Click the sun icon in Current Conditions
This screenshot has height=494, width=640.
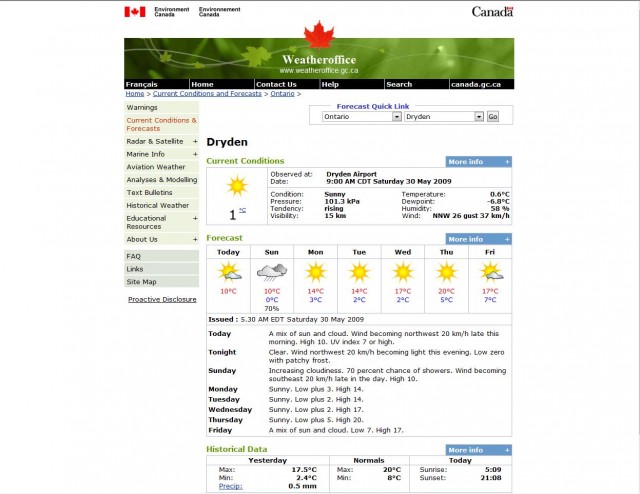click(237, 186)
